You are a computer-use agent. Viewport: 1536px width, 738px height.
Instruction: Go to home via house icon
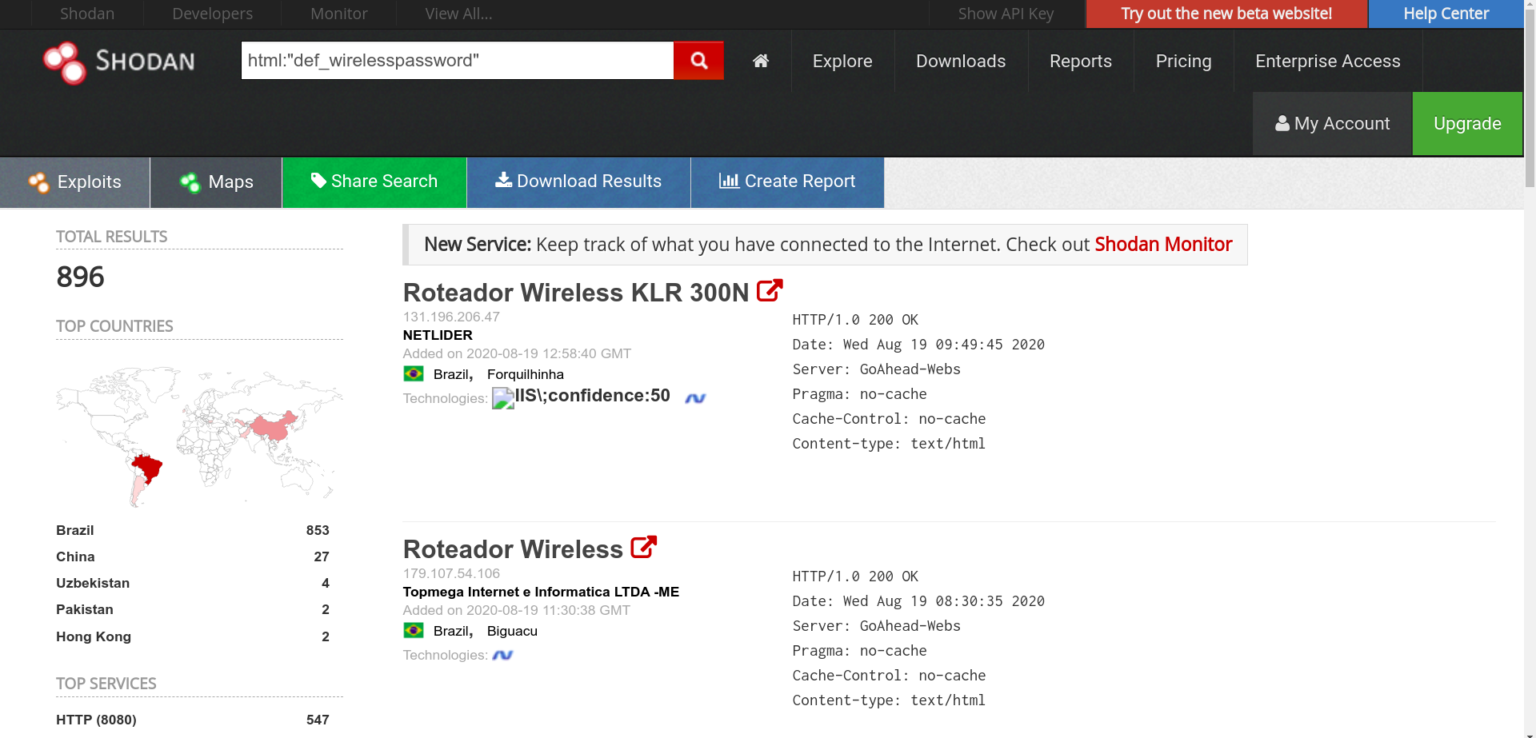761,61
